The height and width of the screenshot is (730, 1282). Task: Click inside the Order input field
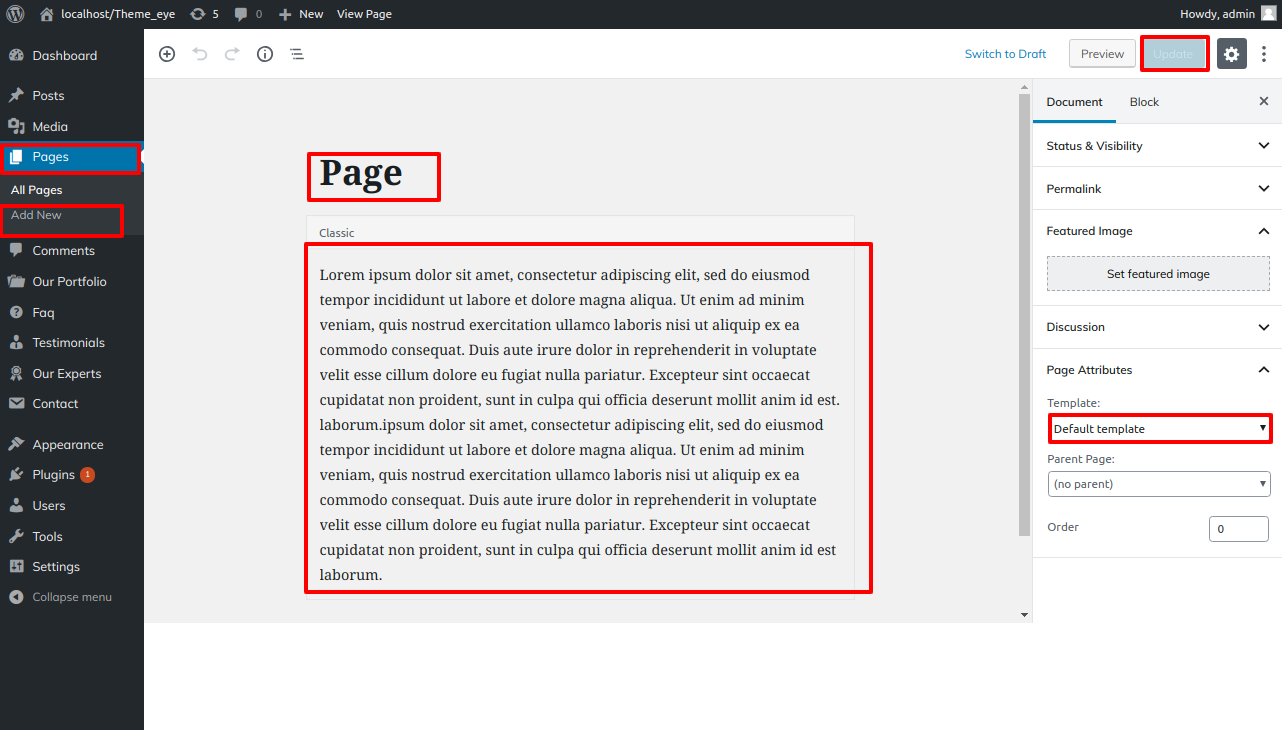click(x=1238, y=528)
